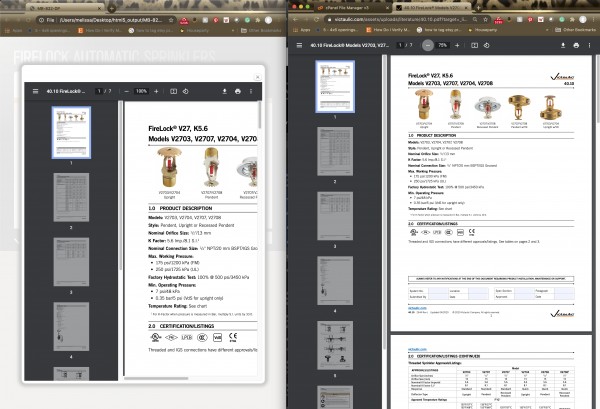The width and height of the screenshot is (600, 409).
Task: Open Extensions puzzle icon in right browser
Action: (x=572, y=19)
